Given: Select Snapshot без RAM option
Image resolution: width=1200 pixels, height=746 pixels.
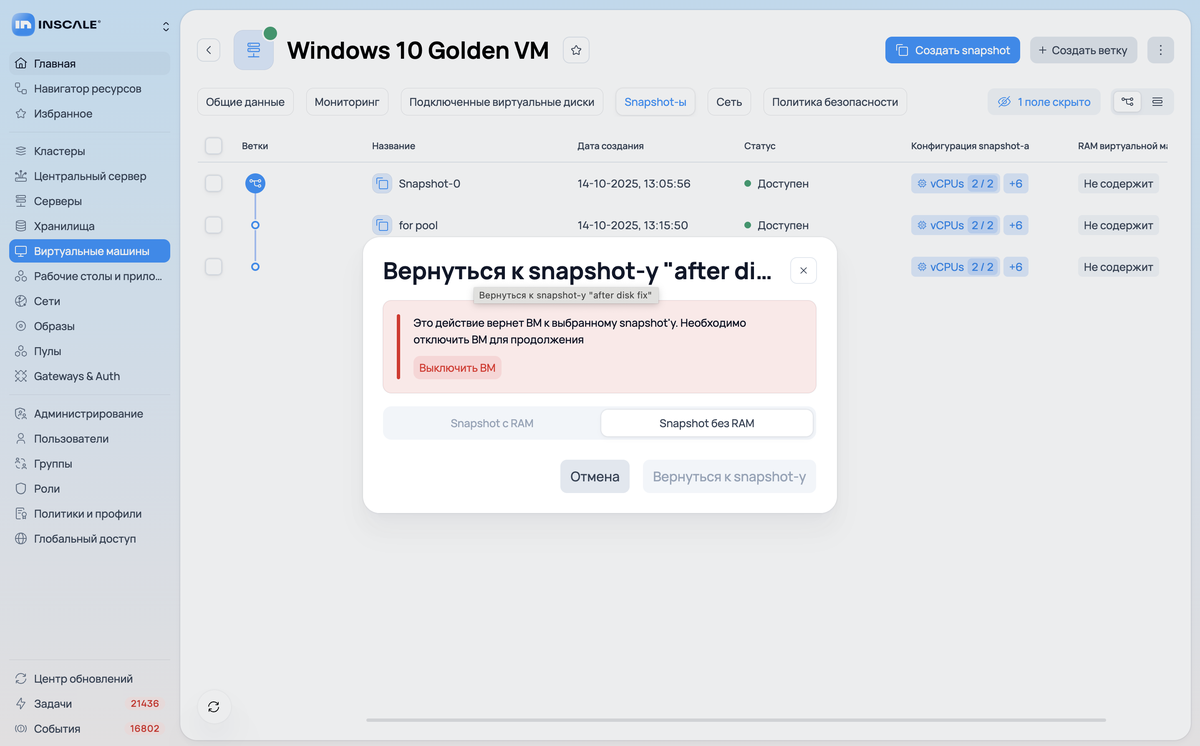Looking at the screenshot, I should tap(707, 423).
